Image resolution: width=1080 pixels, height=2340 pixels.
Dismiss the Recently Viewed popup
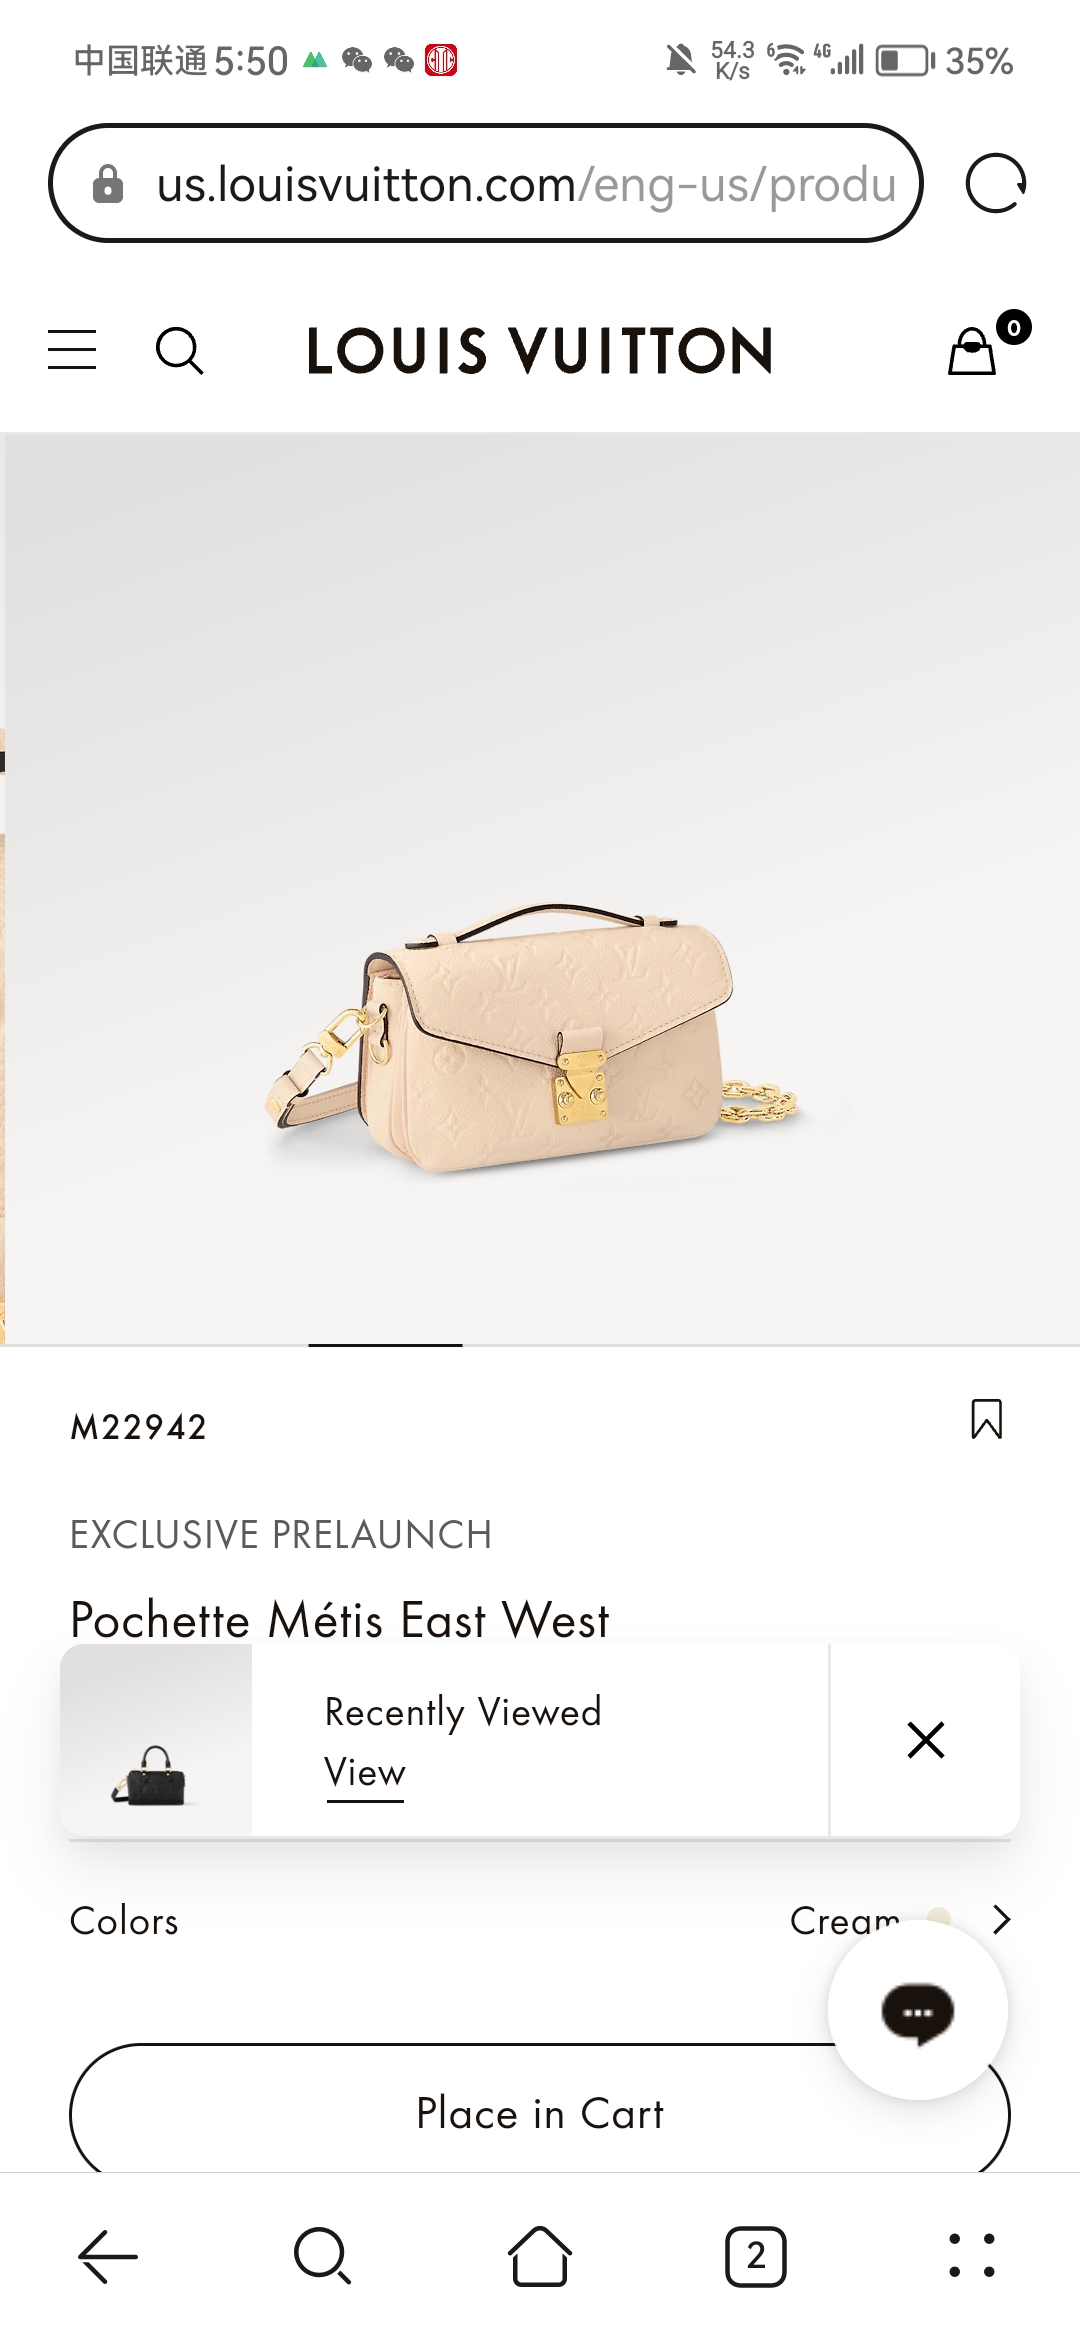(926, 1740)
